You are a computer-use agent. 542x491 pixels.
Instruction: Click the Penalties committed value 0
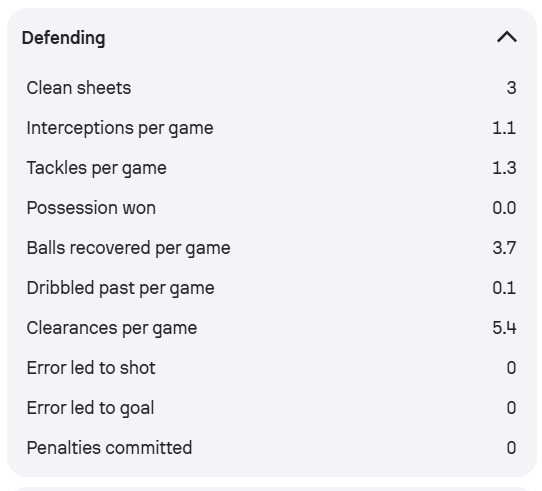pos(512,448)
